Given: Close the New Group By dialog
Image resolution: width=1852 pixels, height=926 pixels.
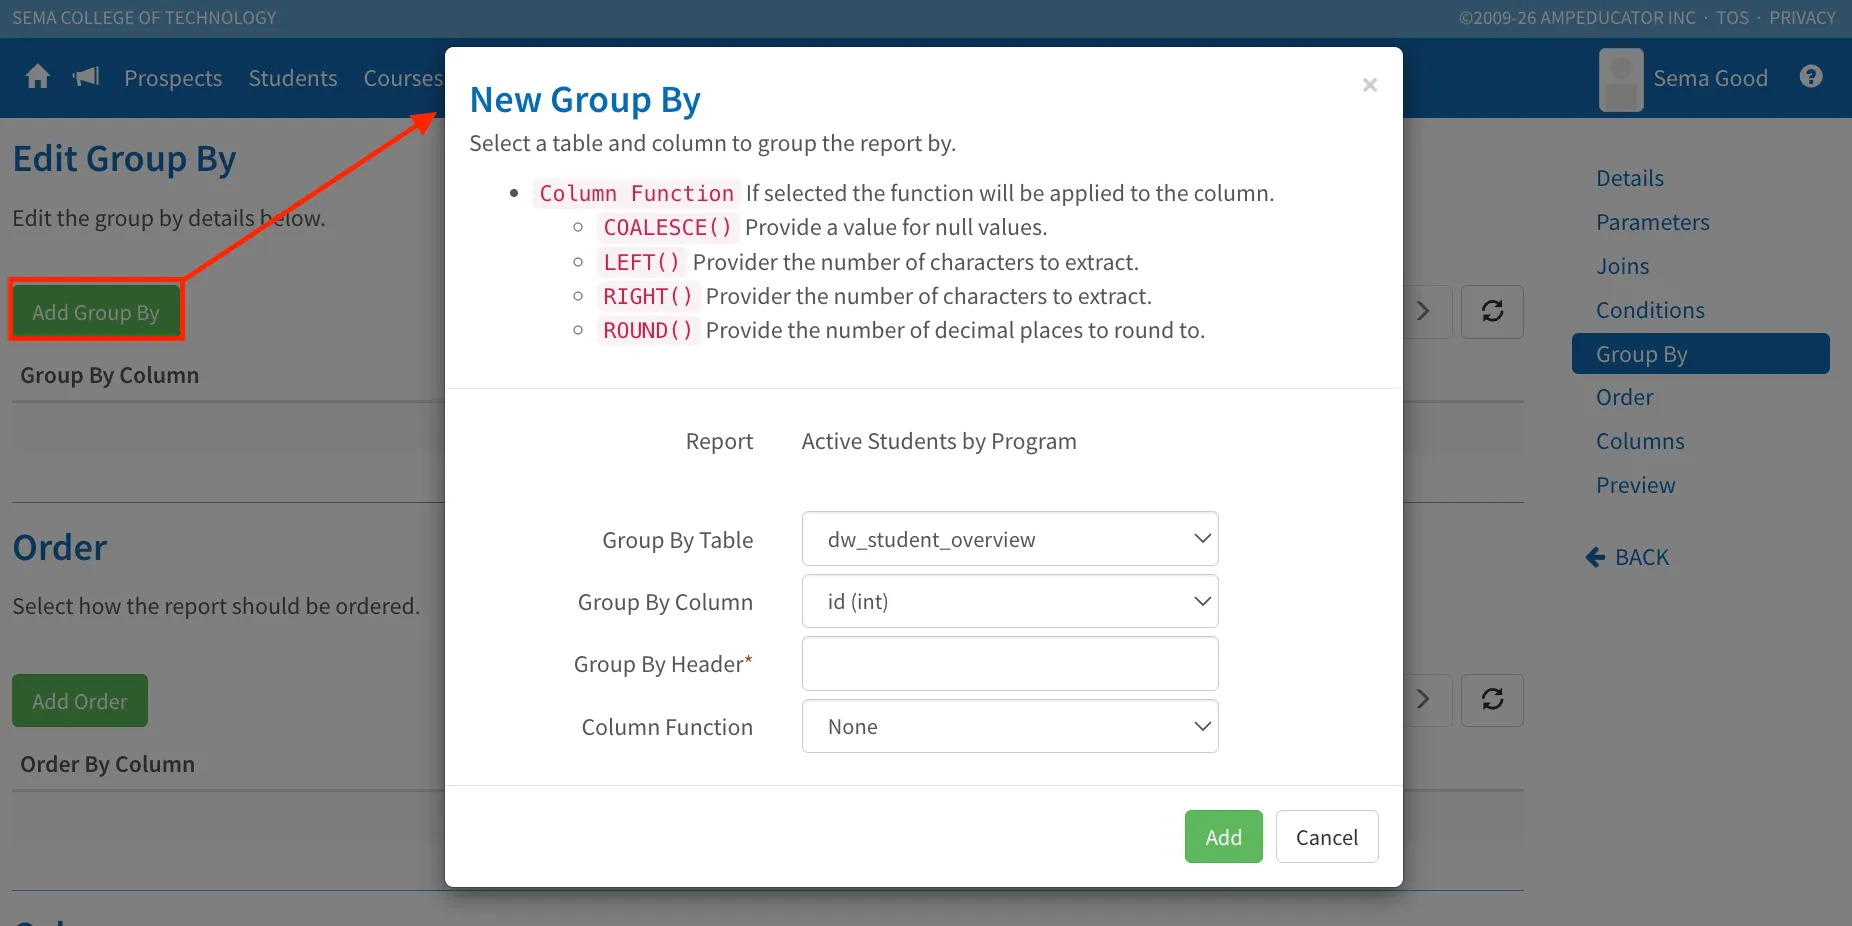Looking at the screenshot, I should tap(1370, 85).
